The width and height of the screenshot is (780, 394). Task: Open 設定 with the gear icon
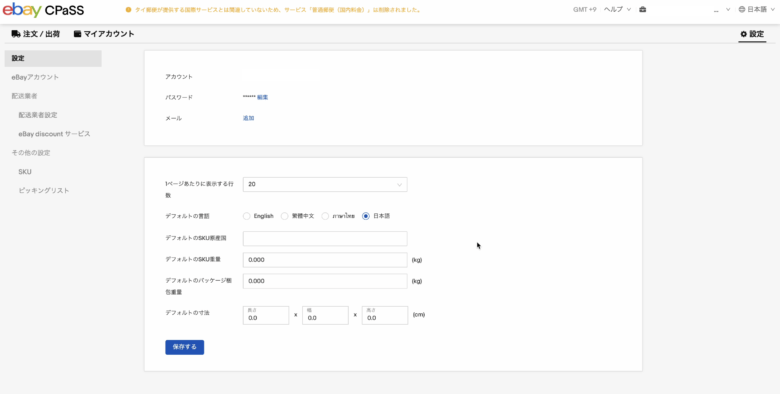click(x=752, y=34)
